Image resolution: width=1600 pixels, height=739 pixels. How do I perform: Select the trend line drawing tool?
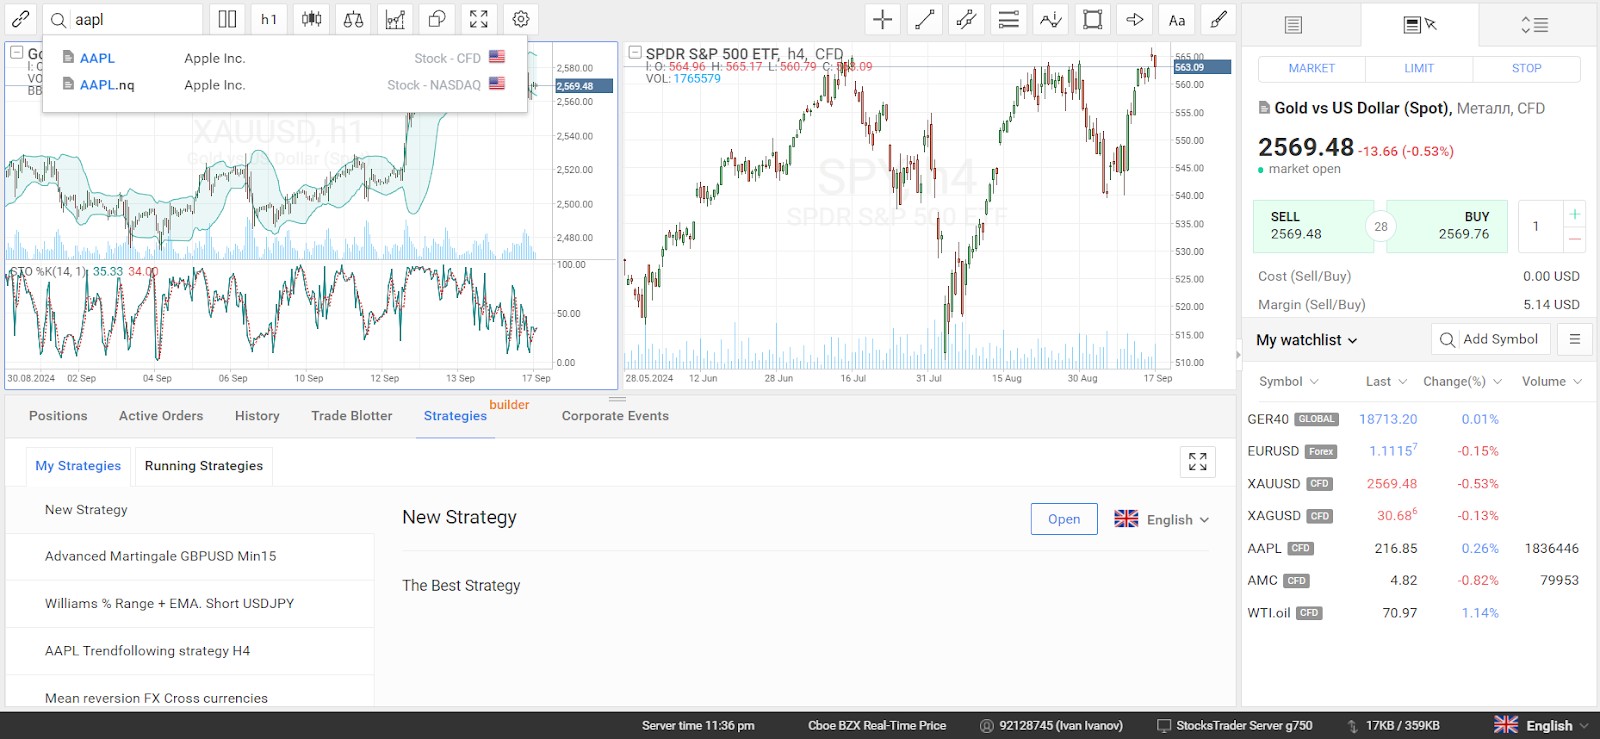tap(924, 19)
